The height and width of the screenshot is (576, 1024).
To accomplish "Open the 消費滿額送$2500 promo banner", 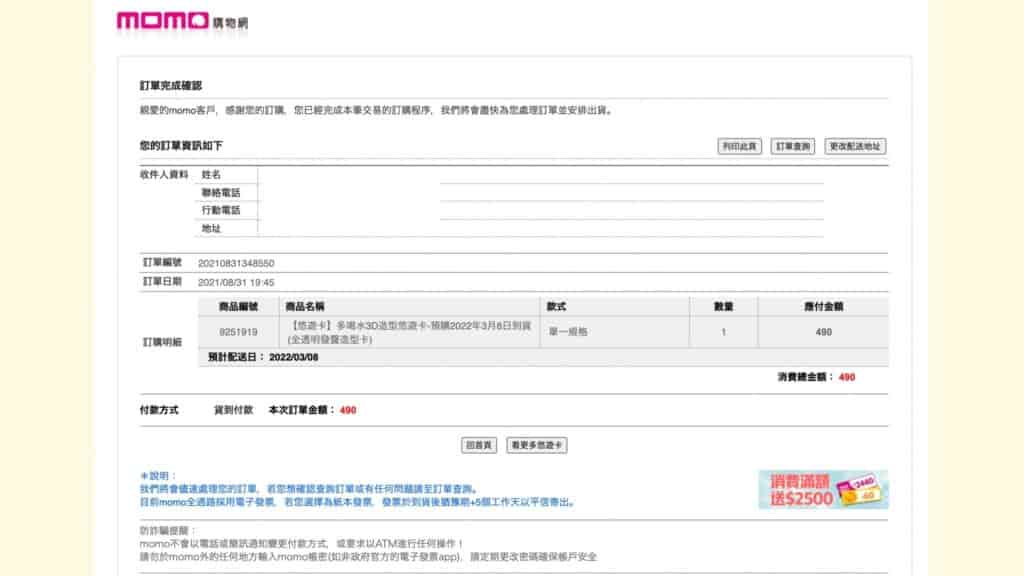I will [x=823, y=489].
